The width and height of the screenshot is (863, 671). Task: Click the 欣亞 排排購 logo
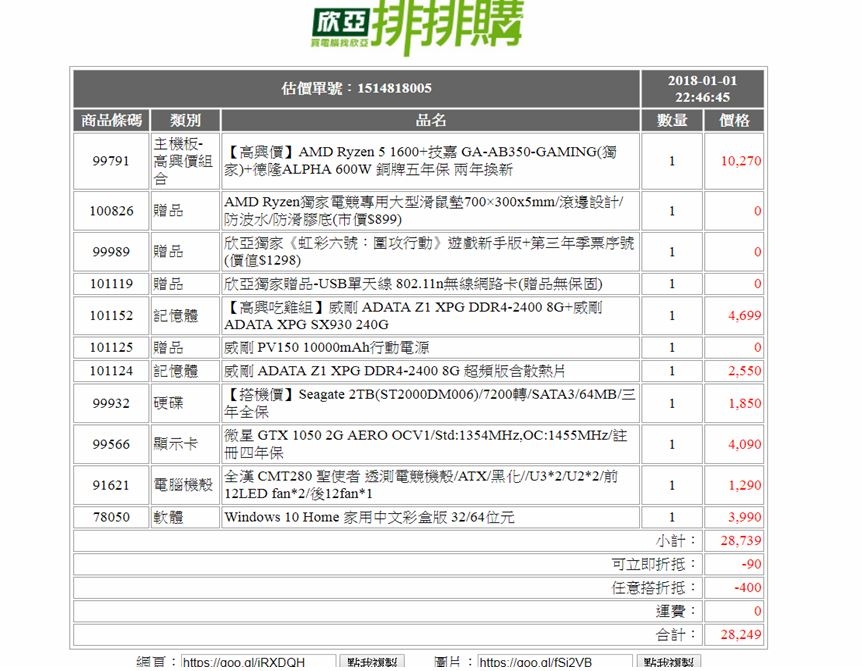[x=417, y=26]
